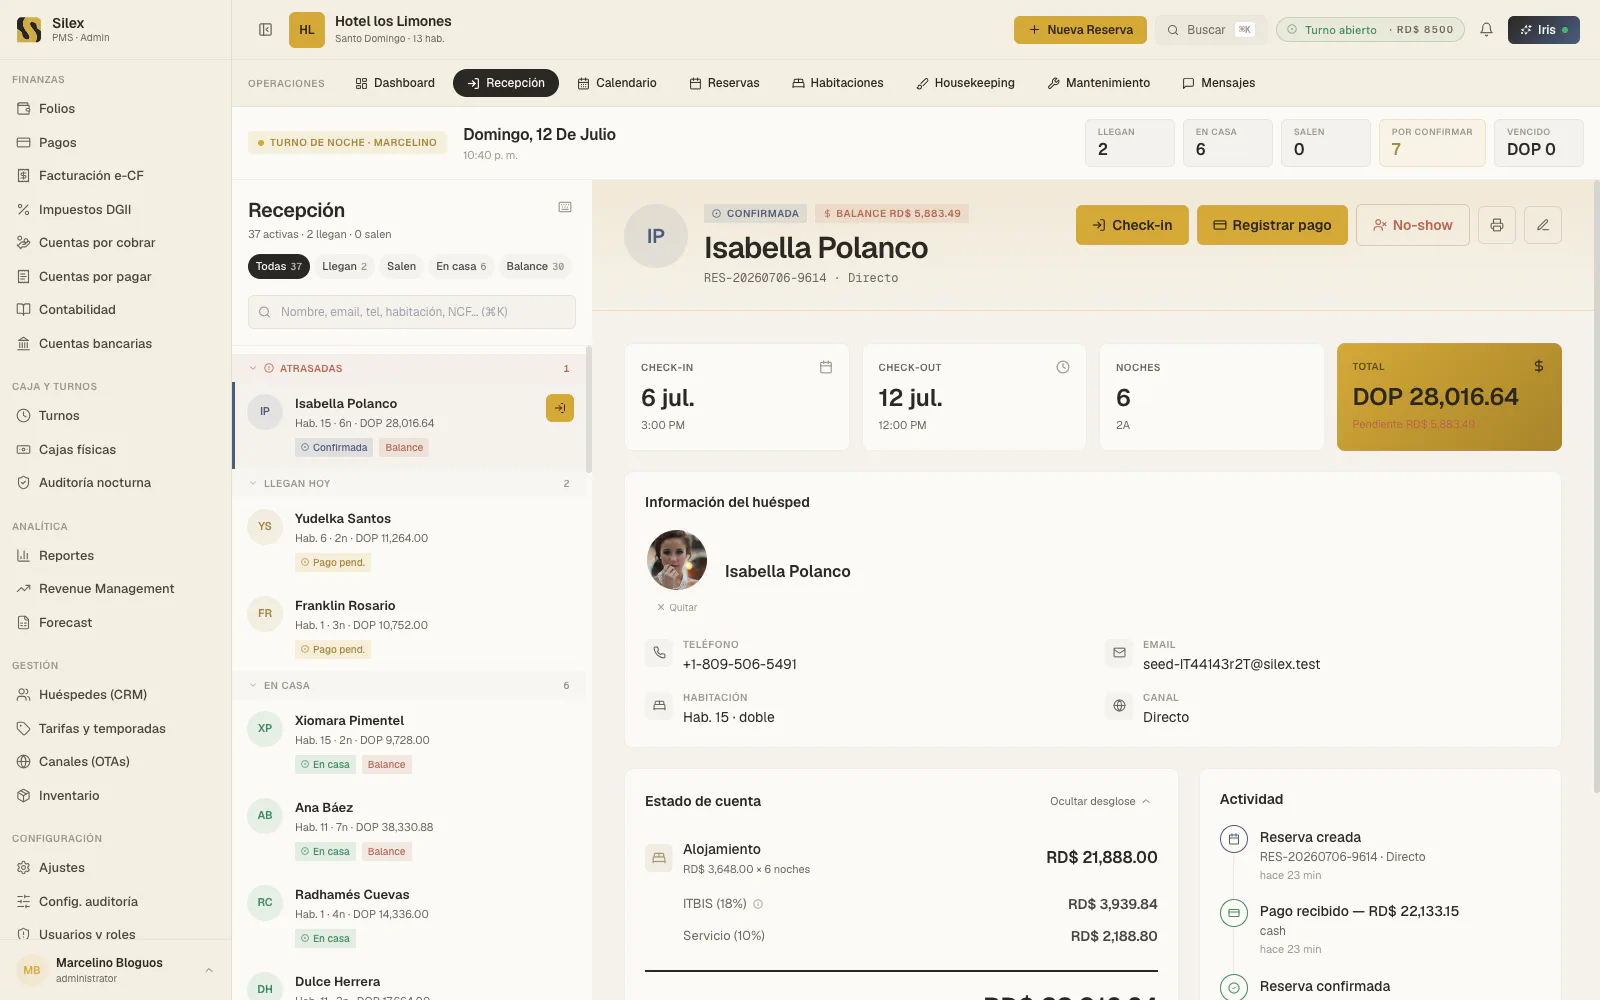Filter list by Balance chip
This screenshot has height=1000, width=1600.
tap(535, 267)
